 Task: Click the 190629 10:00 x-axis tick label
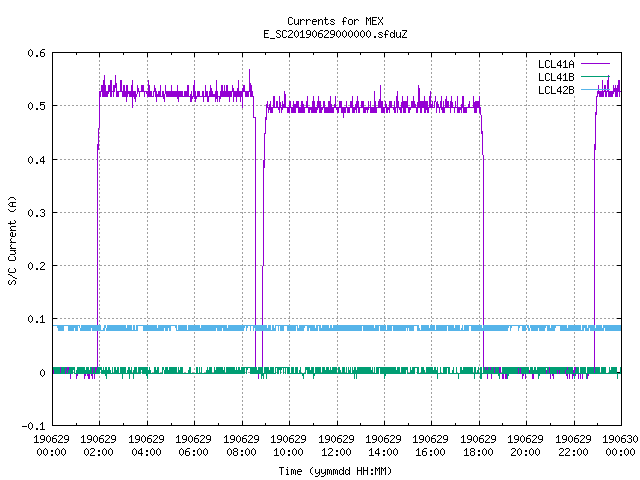[288, 446]
